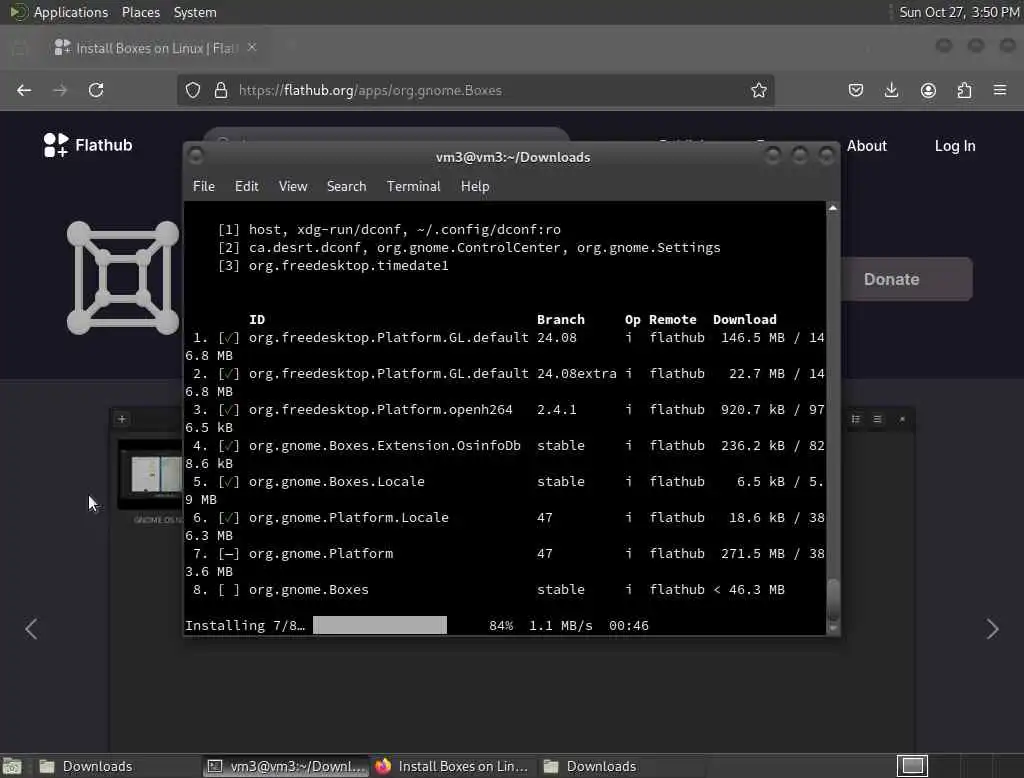The width and height of the screenshot is (1024, 778).
Task: Open terminal Edit menu
Action: click(x=246, y=186)
